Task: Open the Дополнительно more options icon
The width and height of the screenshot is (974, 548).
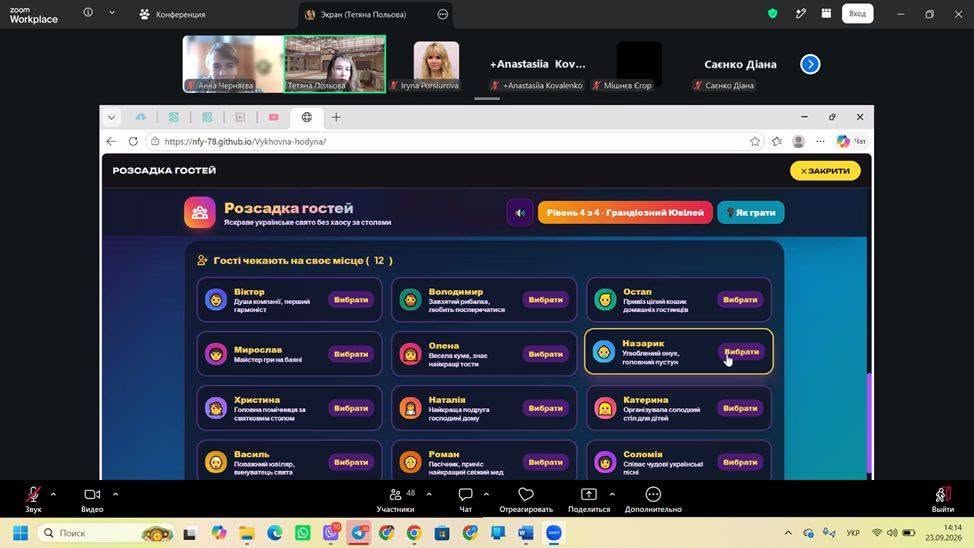Action: click(653, 495)
